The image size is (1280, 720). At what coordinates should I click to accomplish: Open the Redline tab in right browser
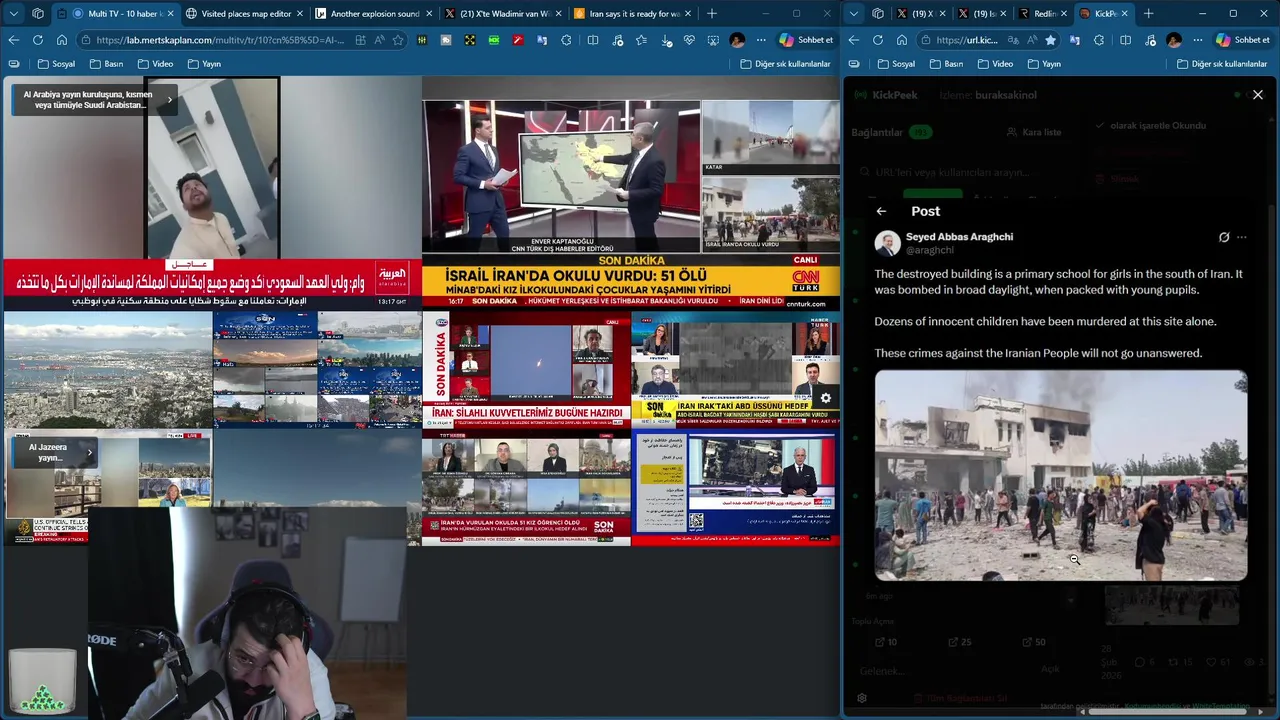tap(1044, 13)
